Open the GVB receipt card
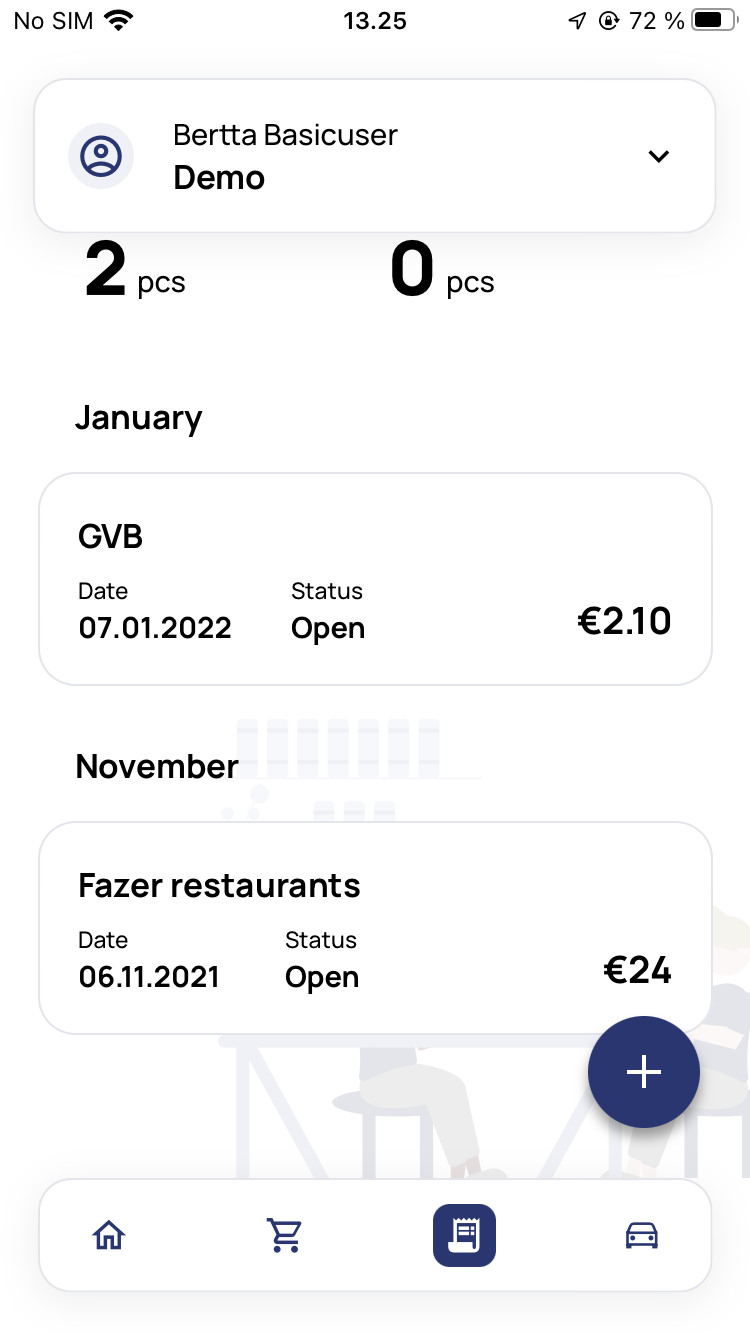The width and height of the screenshot is (750, 1334). (374, 578)
